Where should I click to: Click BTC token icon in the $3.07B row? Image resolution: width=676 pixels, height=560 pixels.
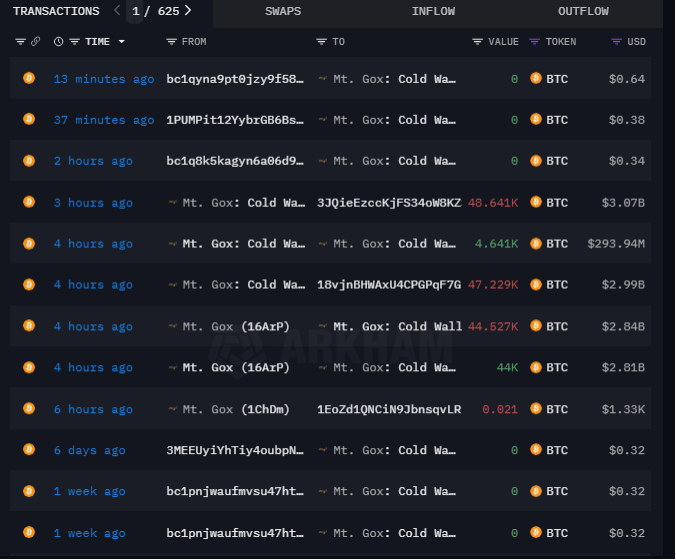click(536, 202)
